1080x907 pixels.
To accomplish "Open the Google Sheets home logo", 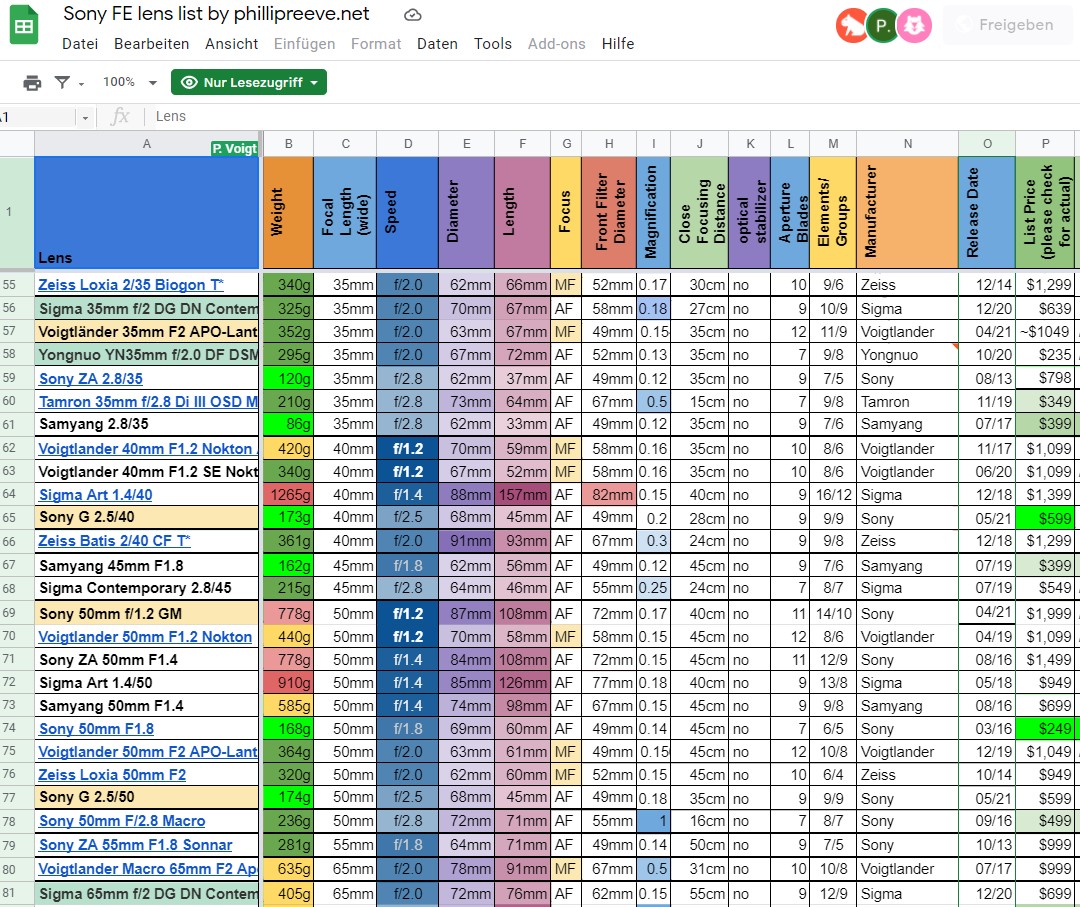I will pyautogui.click(x=24, y=25).
